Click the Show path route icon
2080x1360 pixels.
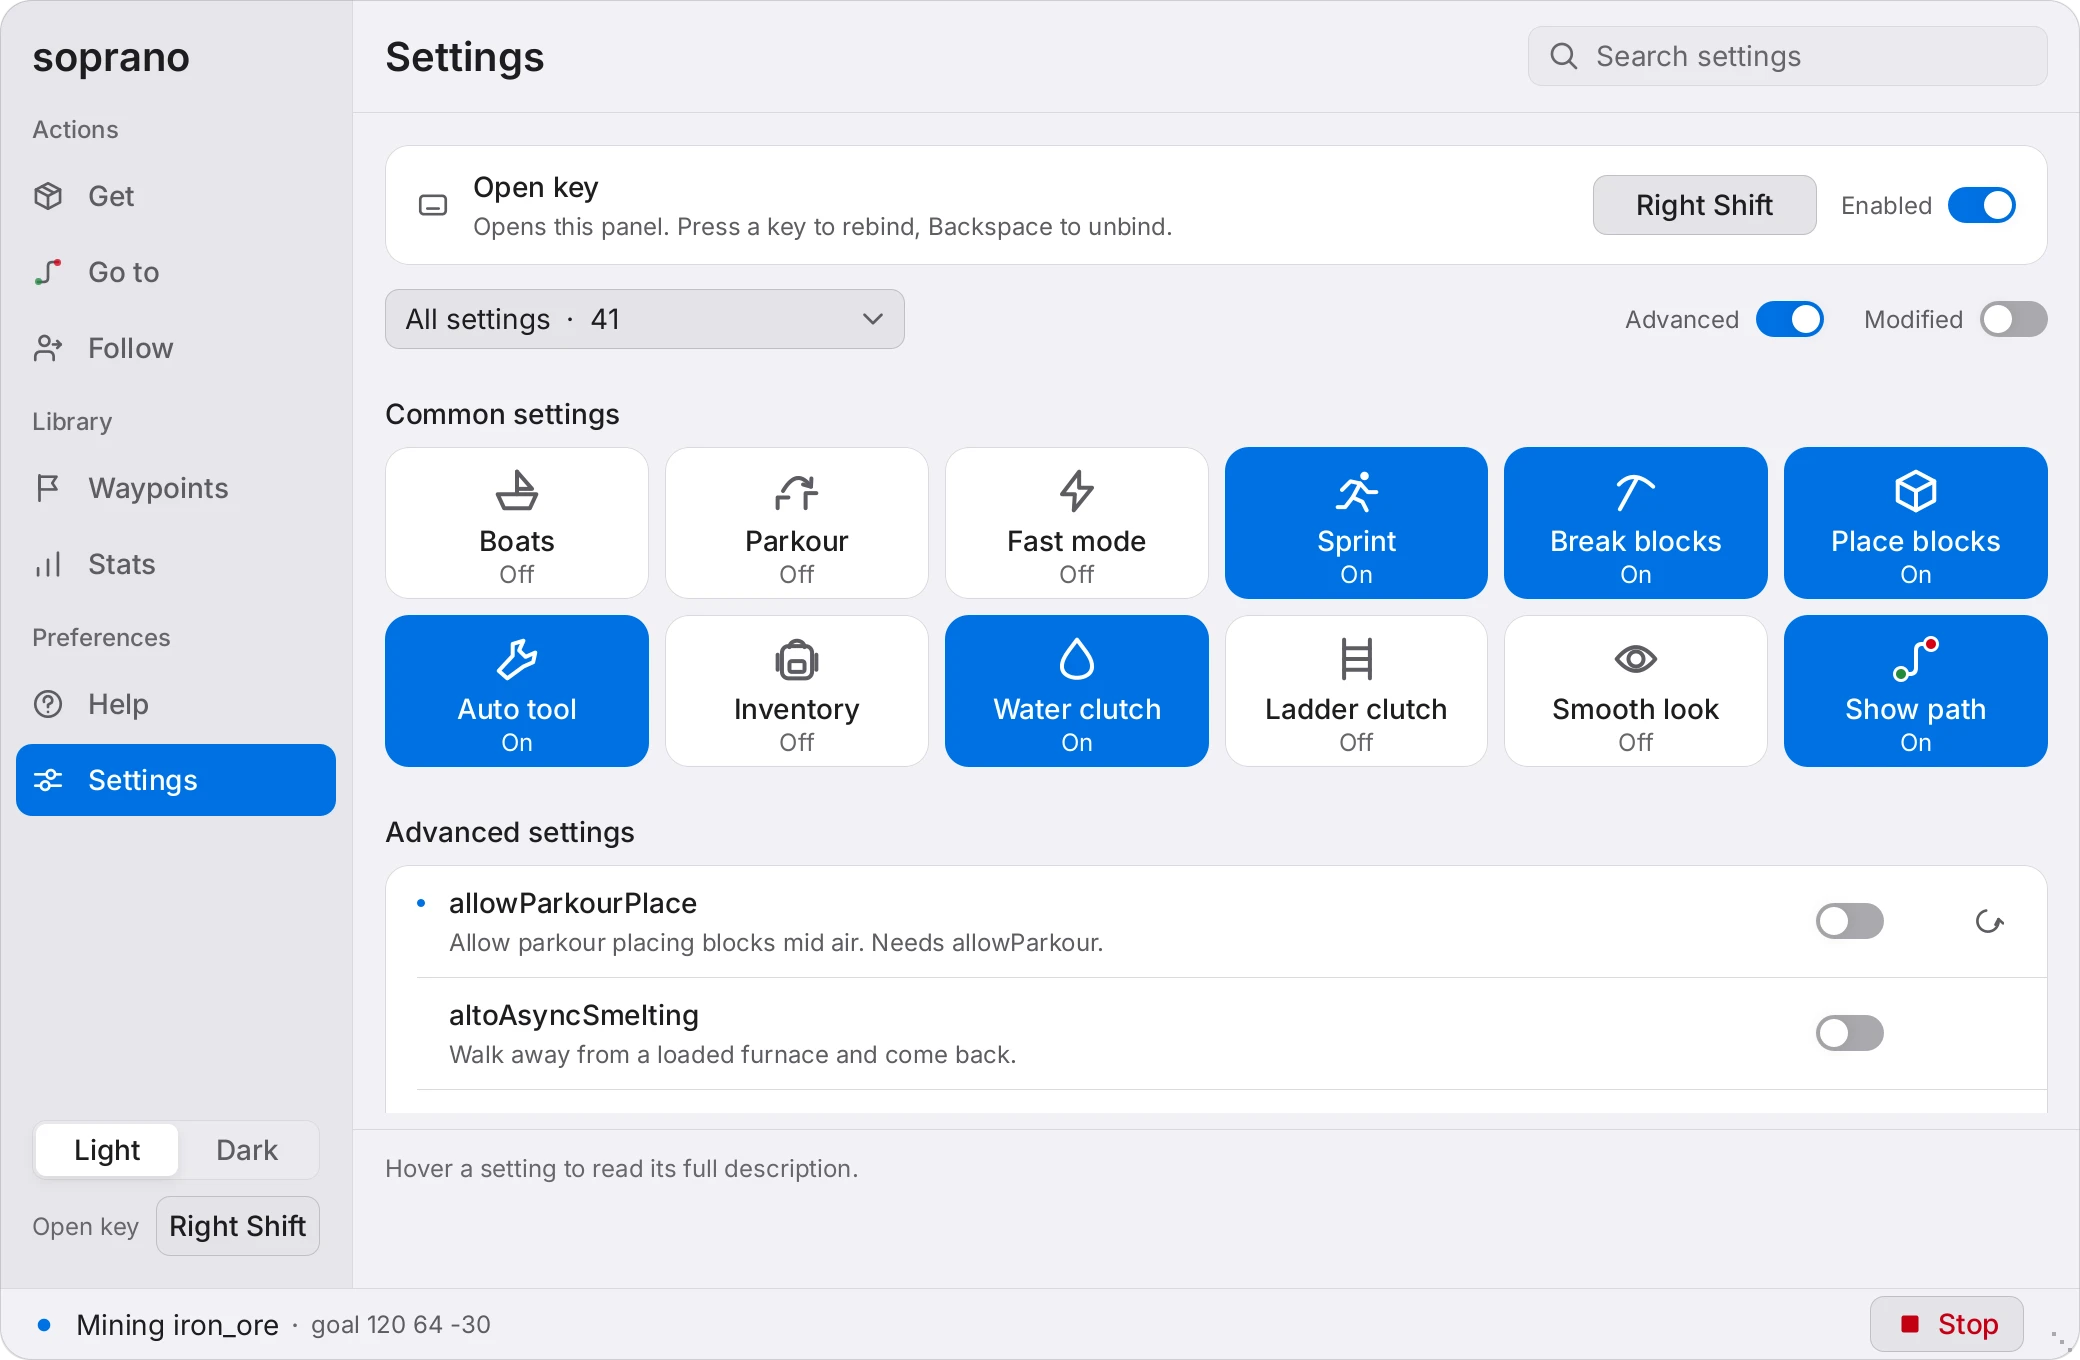[x=1916, y=659]
